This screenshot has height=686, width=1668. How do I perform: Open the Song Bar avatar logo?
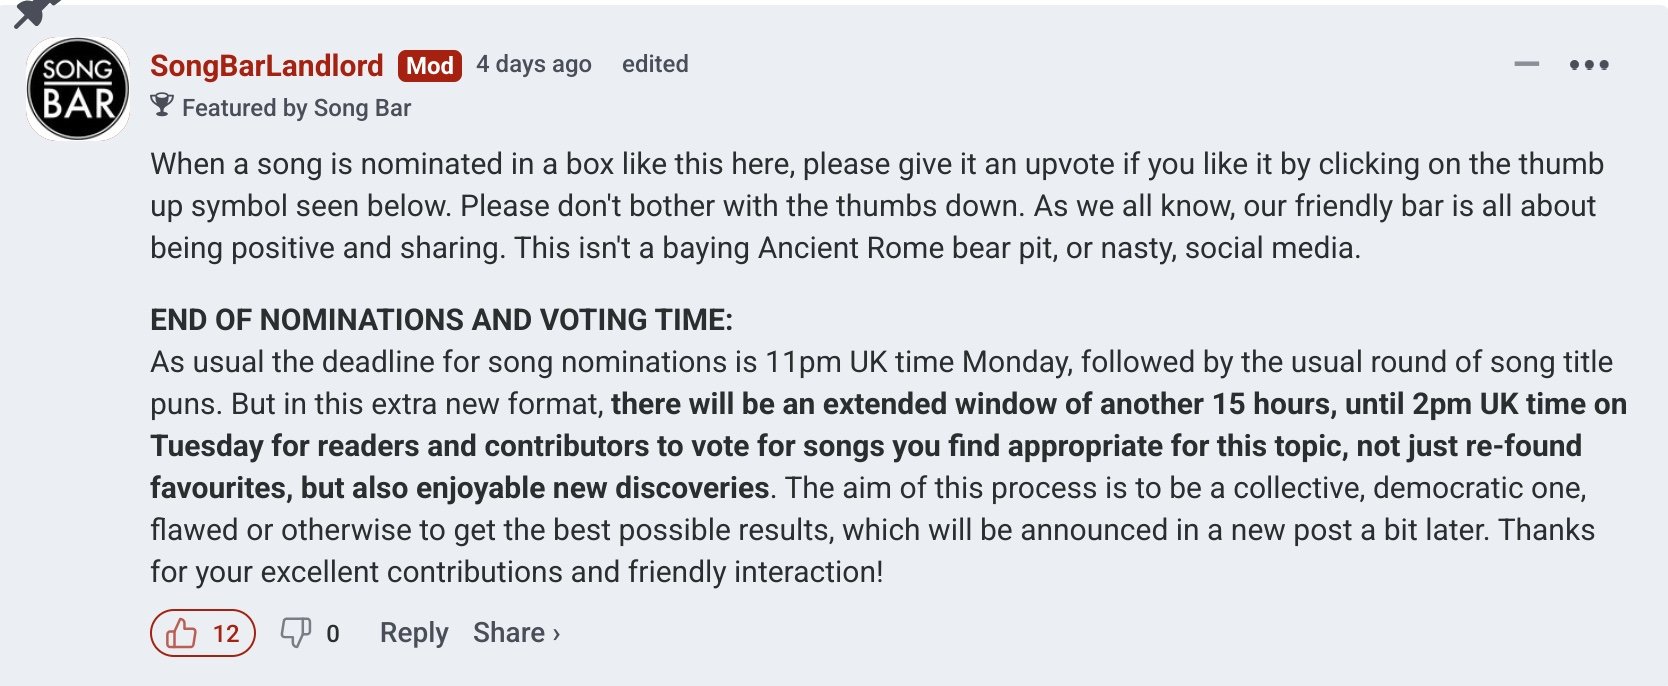coord(78,88)
